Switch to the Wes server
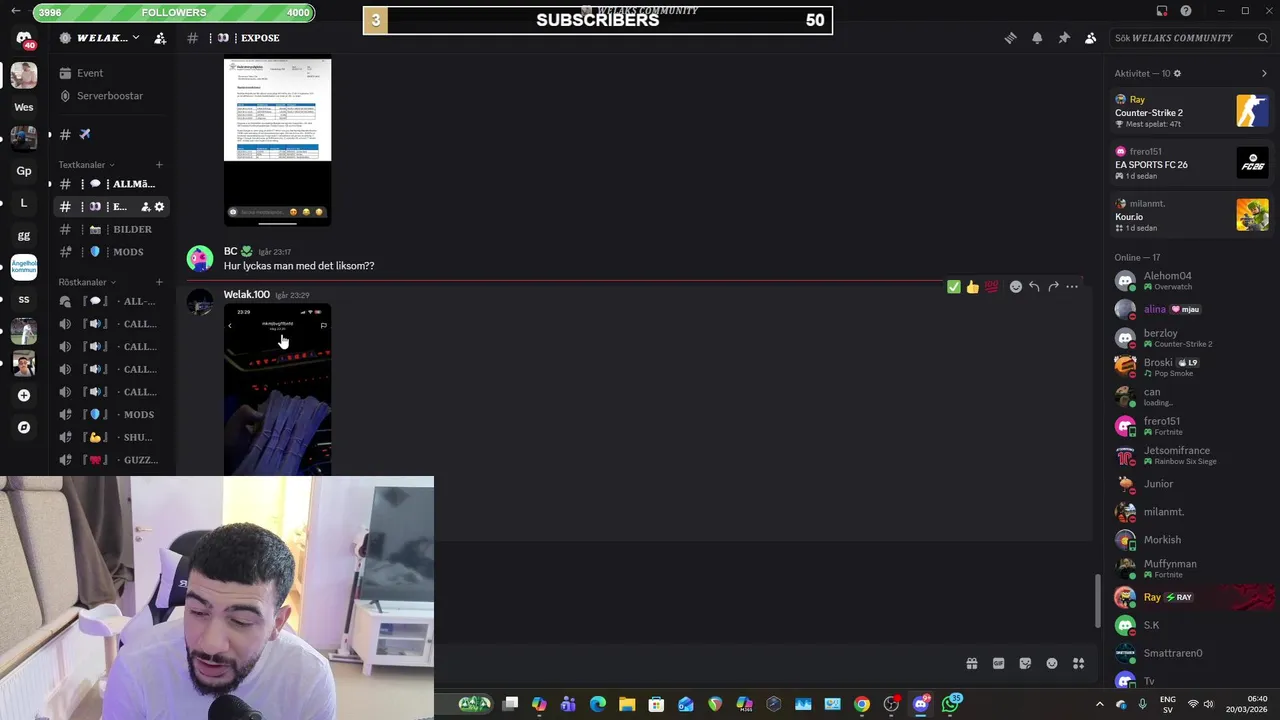This screenshot has width=1280, height=720. (24, 107)
